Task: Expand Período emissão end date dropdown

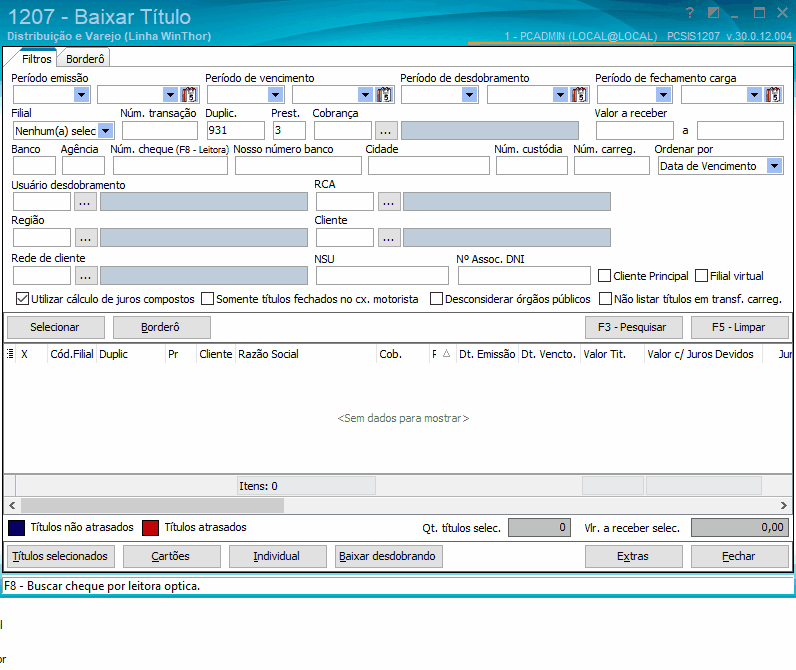Action: tap(170, 94)
